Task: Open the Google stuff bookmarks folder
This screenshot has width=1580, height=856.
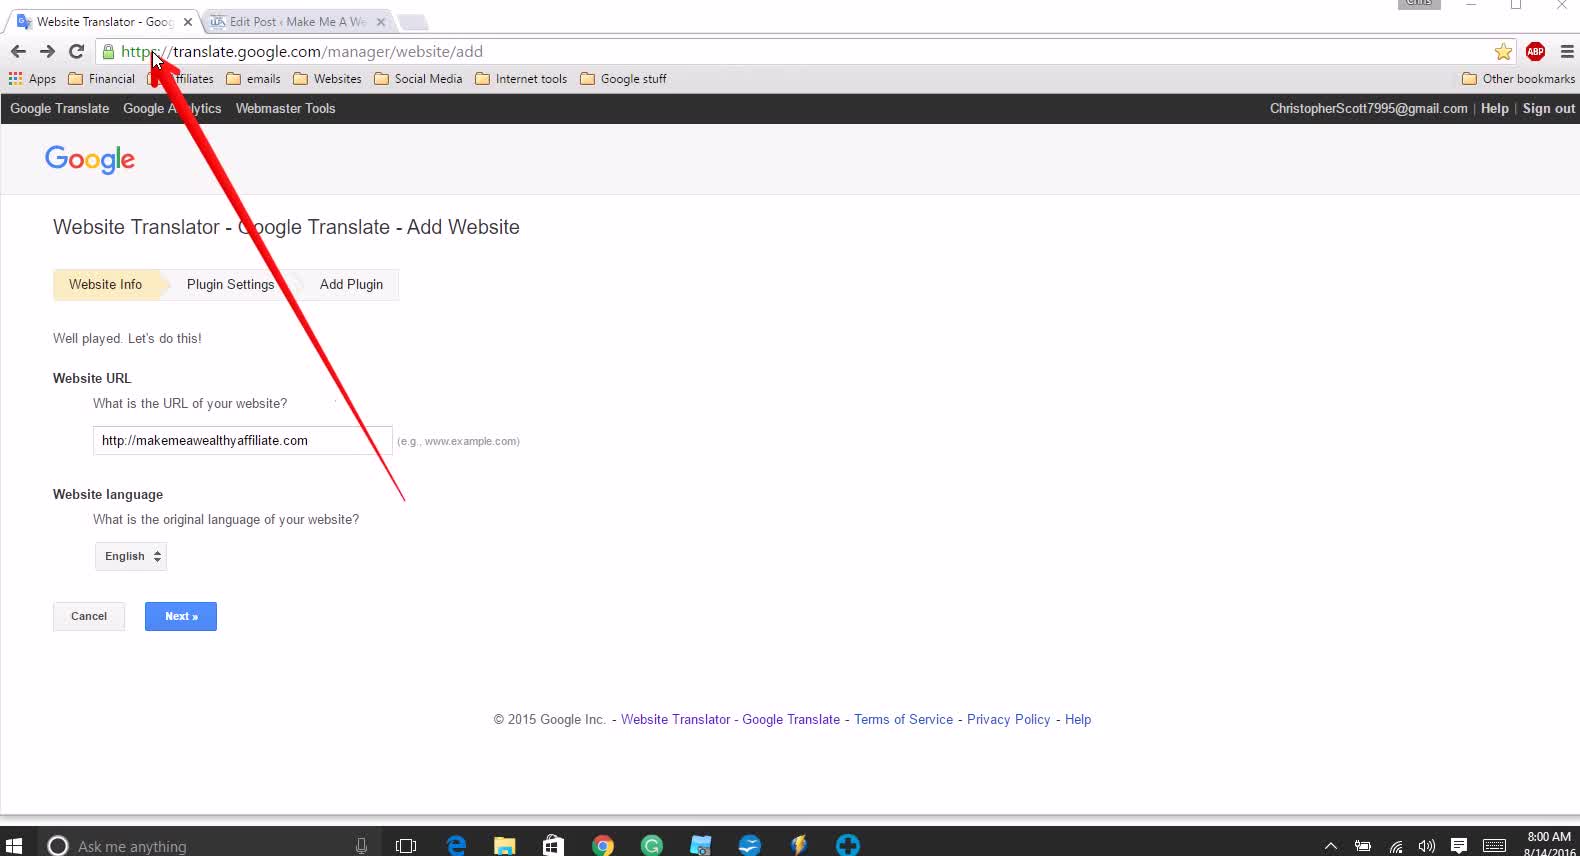Action: (x=623, y=78)
